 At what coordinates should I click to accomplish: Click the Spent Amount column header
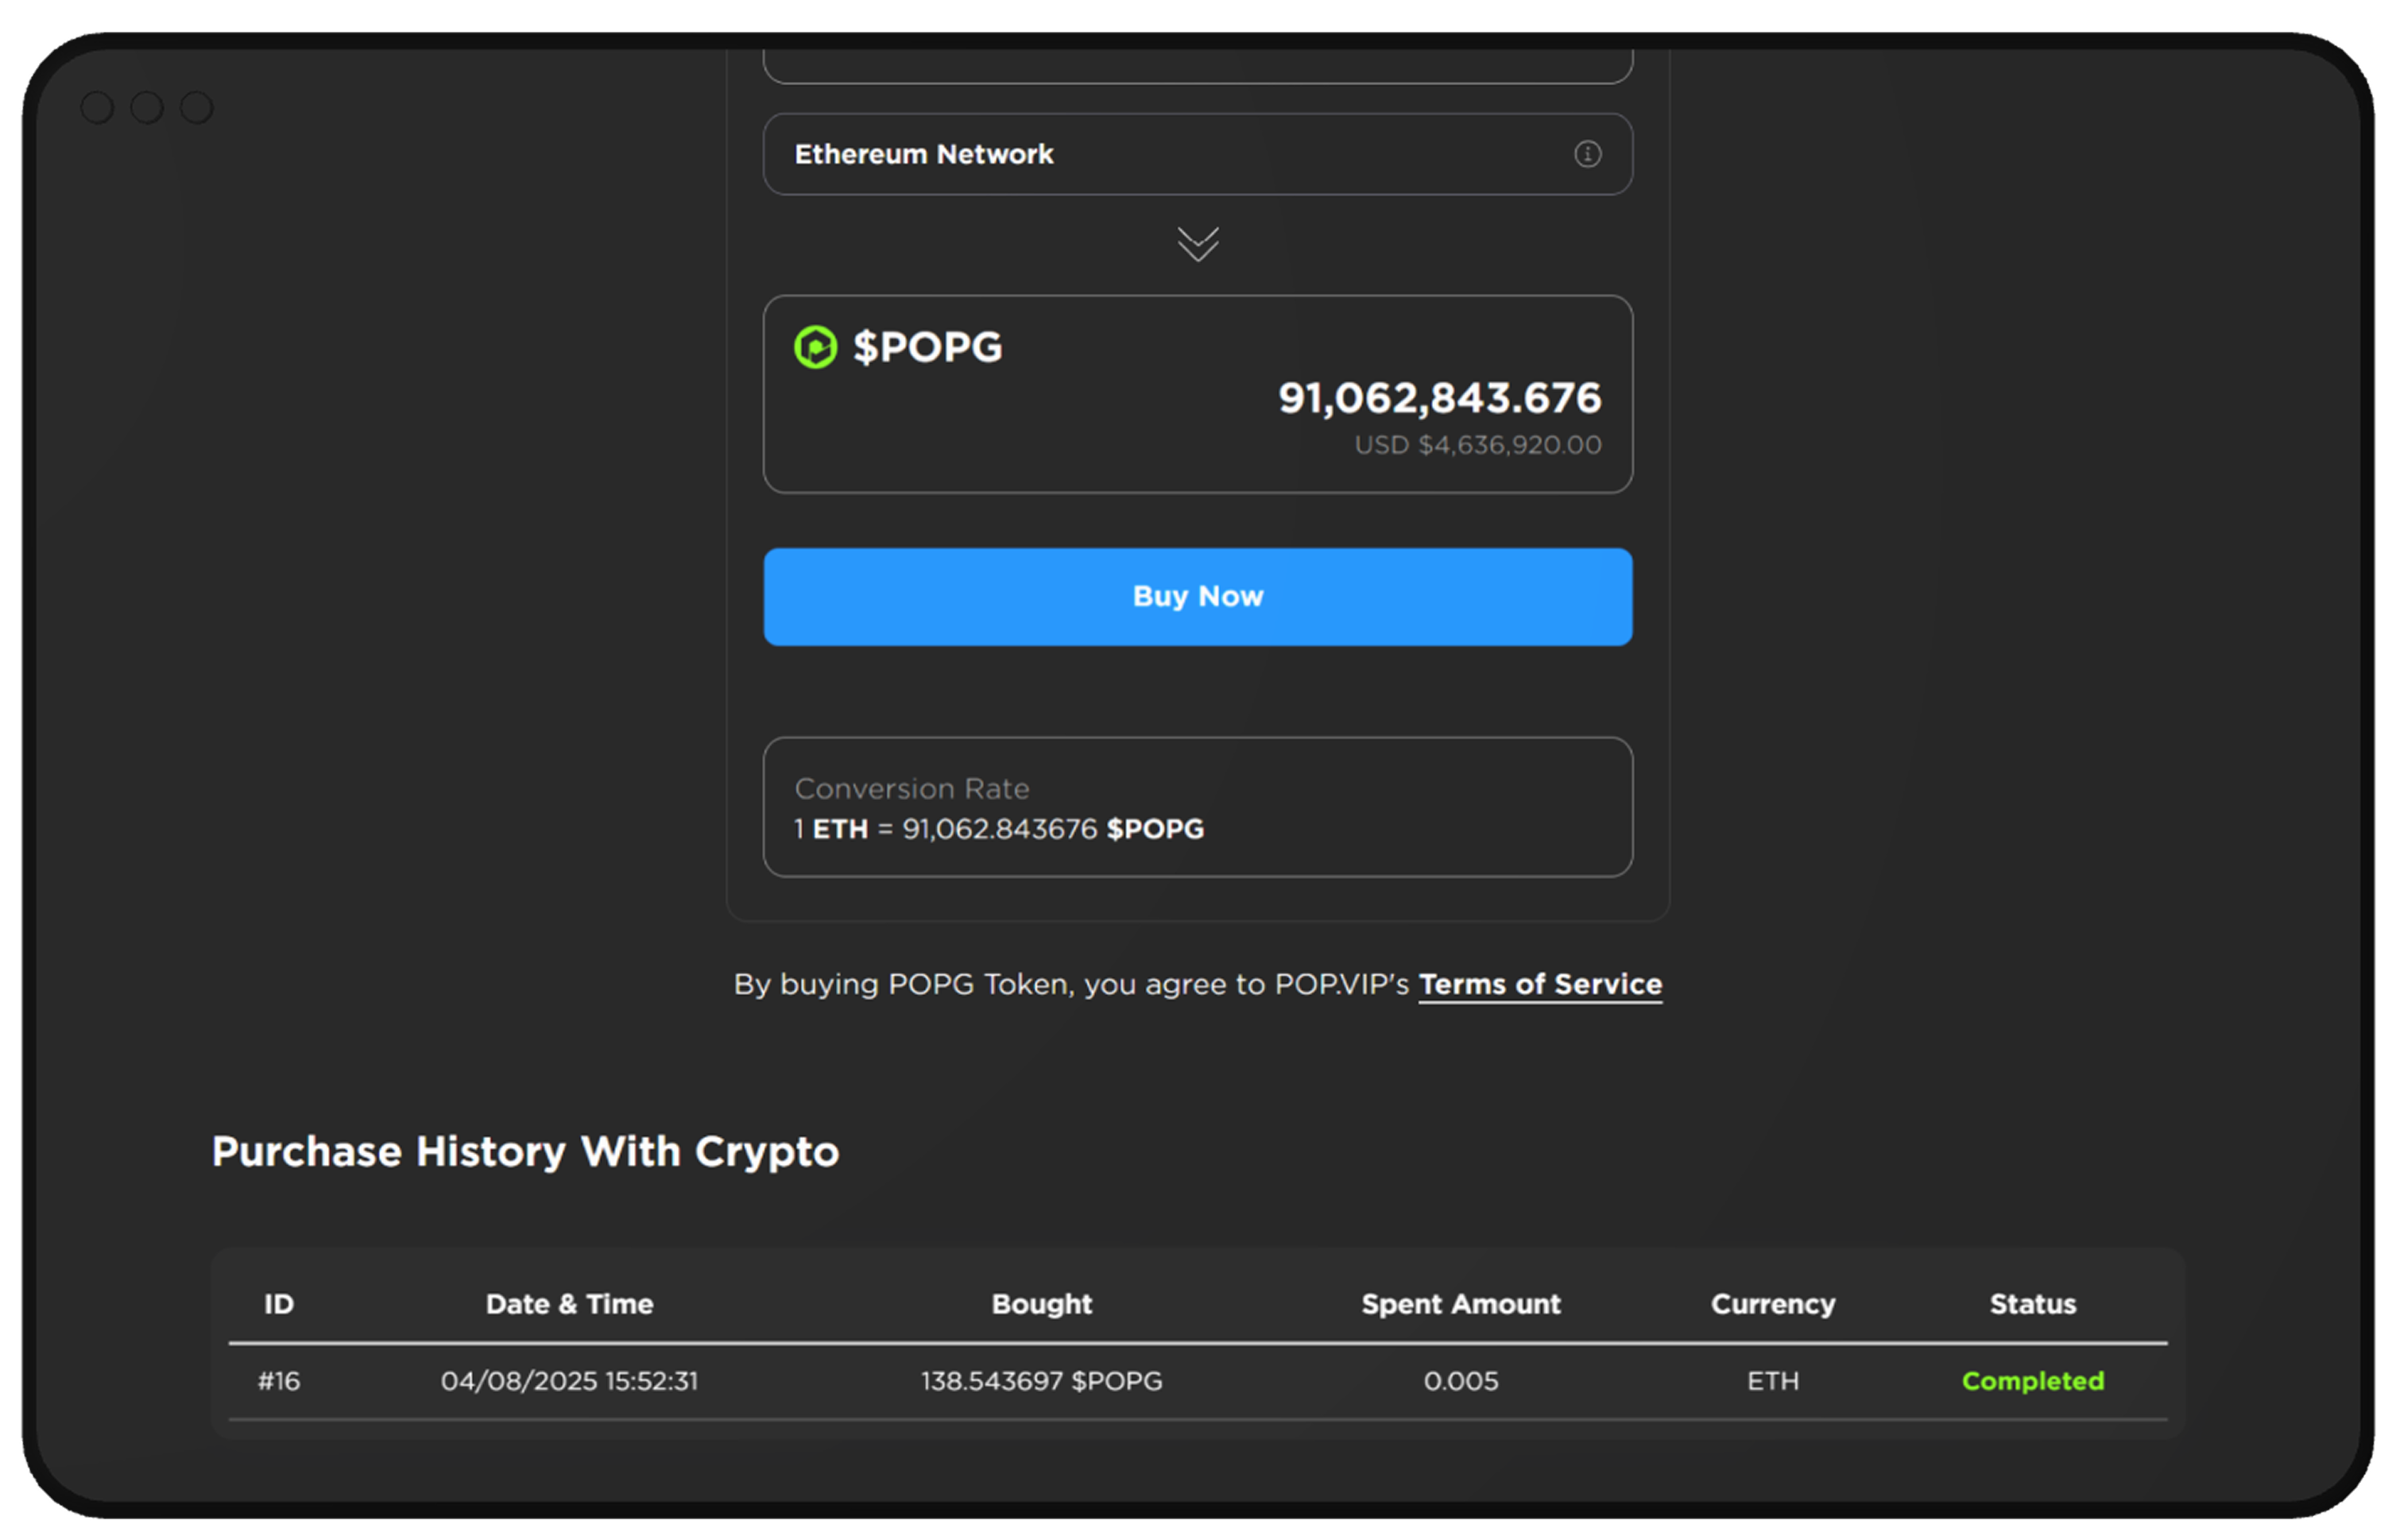pos(1460,1304)
